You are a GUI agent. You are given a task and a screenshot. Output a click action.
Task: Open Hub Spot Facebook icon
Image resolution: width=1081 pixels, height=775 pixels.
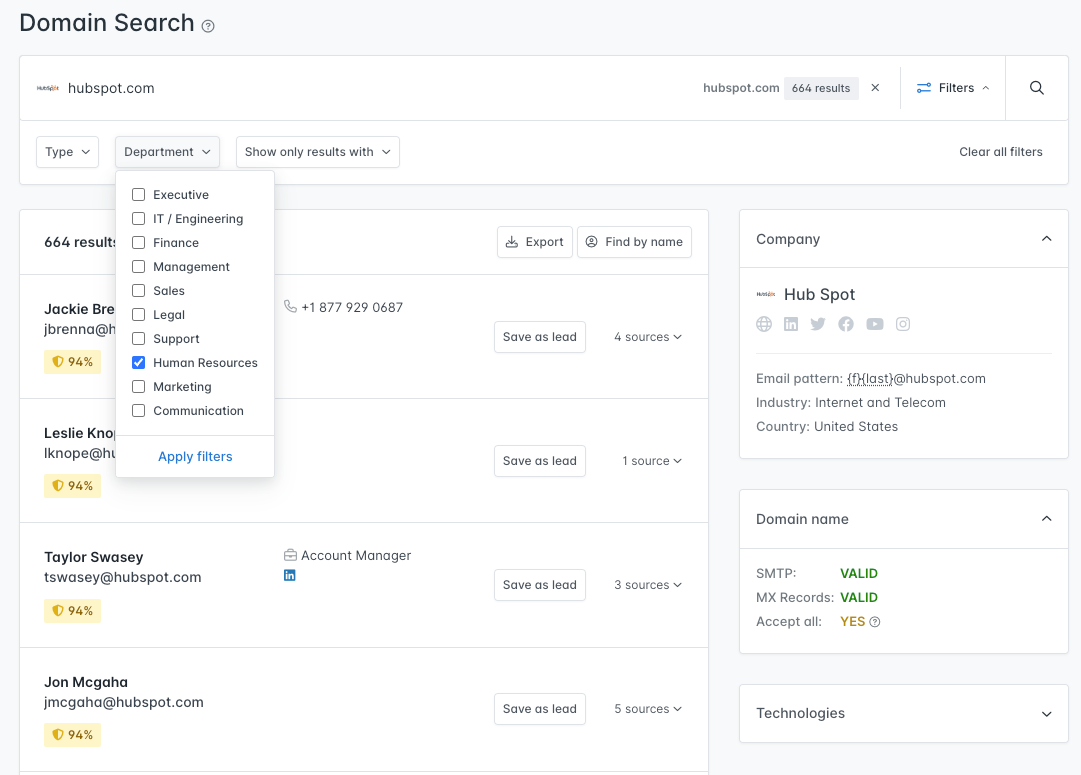pyautogui.click(x=846, y=324)
